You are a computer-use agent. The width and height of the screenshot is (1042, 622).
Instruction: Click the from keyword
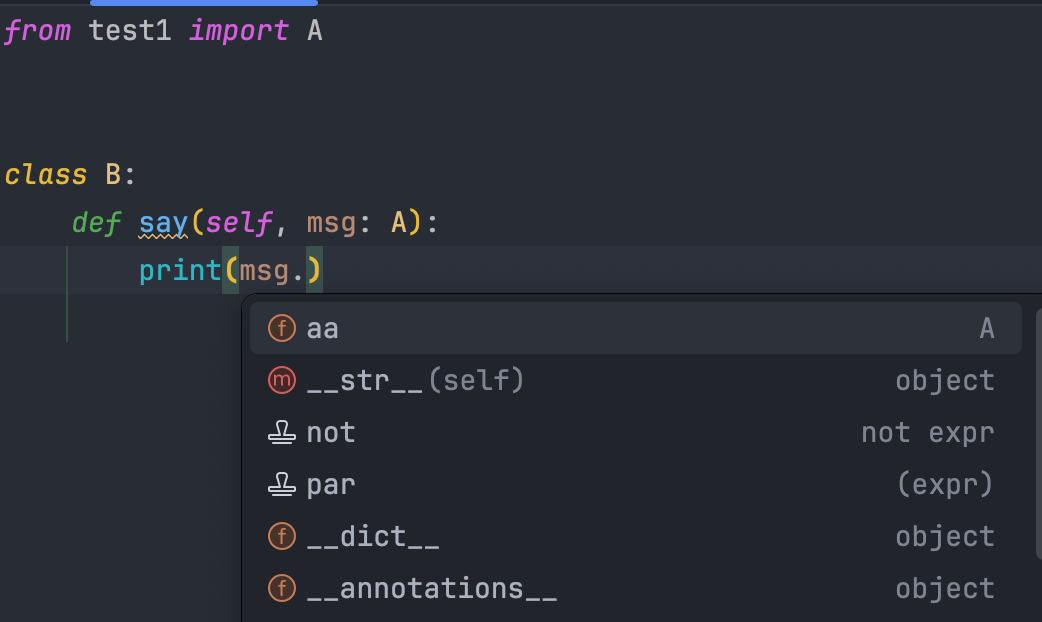click(x=37, y=31)
